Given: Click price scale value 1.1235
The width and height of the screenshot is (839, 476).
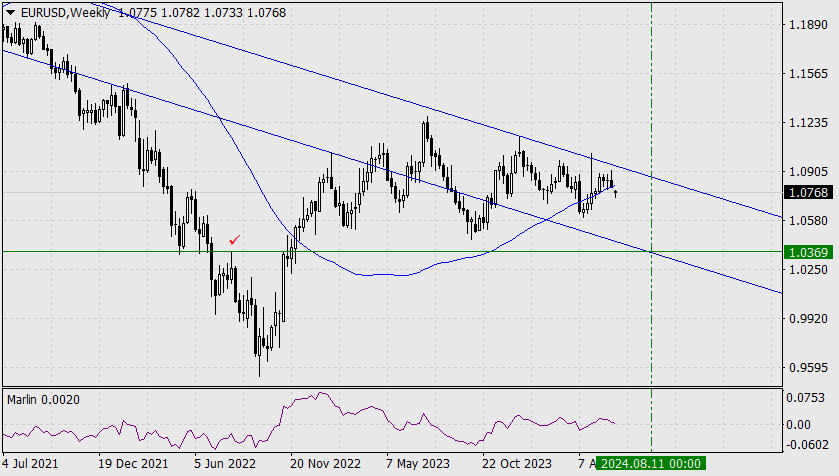Looking at the screenshot, I should 809,123.
